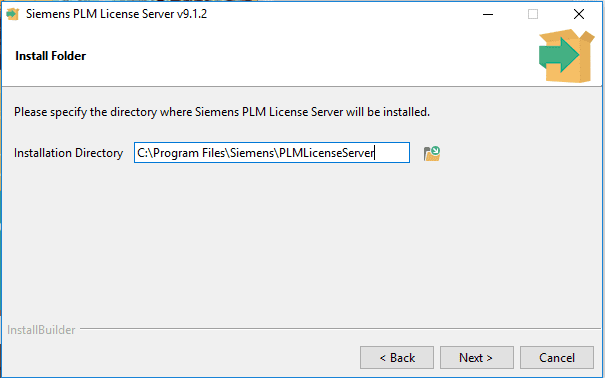Click the separator line next to InstallBuilder
This screenshot has height=378, width=605.
pos(340,329)
